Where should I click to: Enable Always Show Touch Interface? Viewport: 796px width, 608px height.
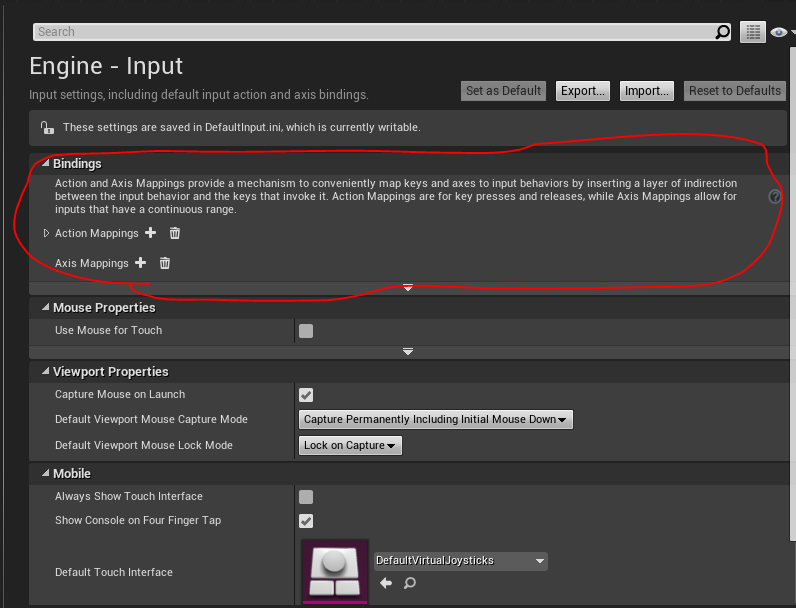[306, 497]
